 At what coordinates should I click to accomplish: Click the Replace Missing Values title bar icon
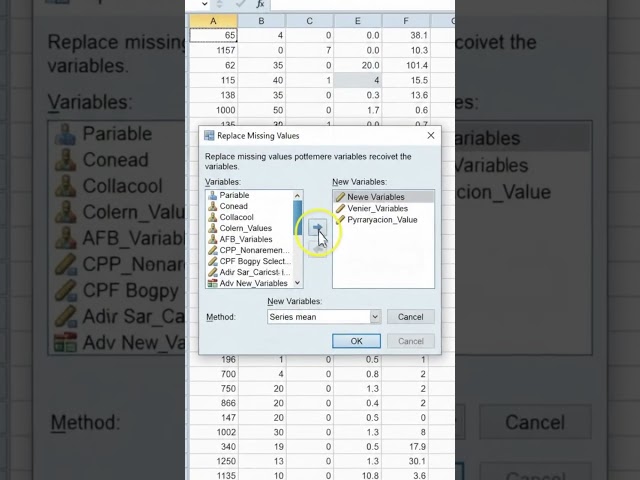209,136
